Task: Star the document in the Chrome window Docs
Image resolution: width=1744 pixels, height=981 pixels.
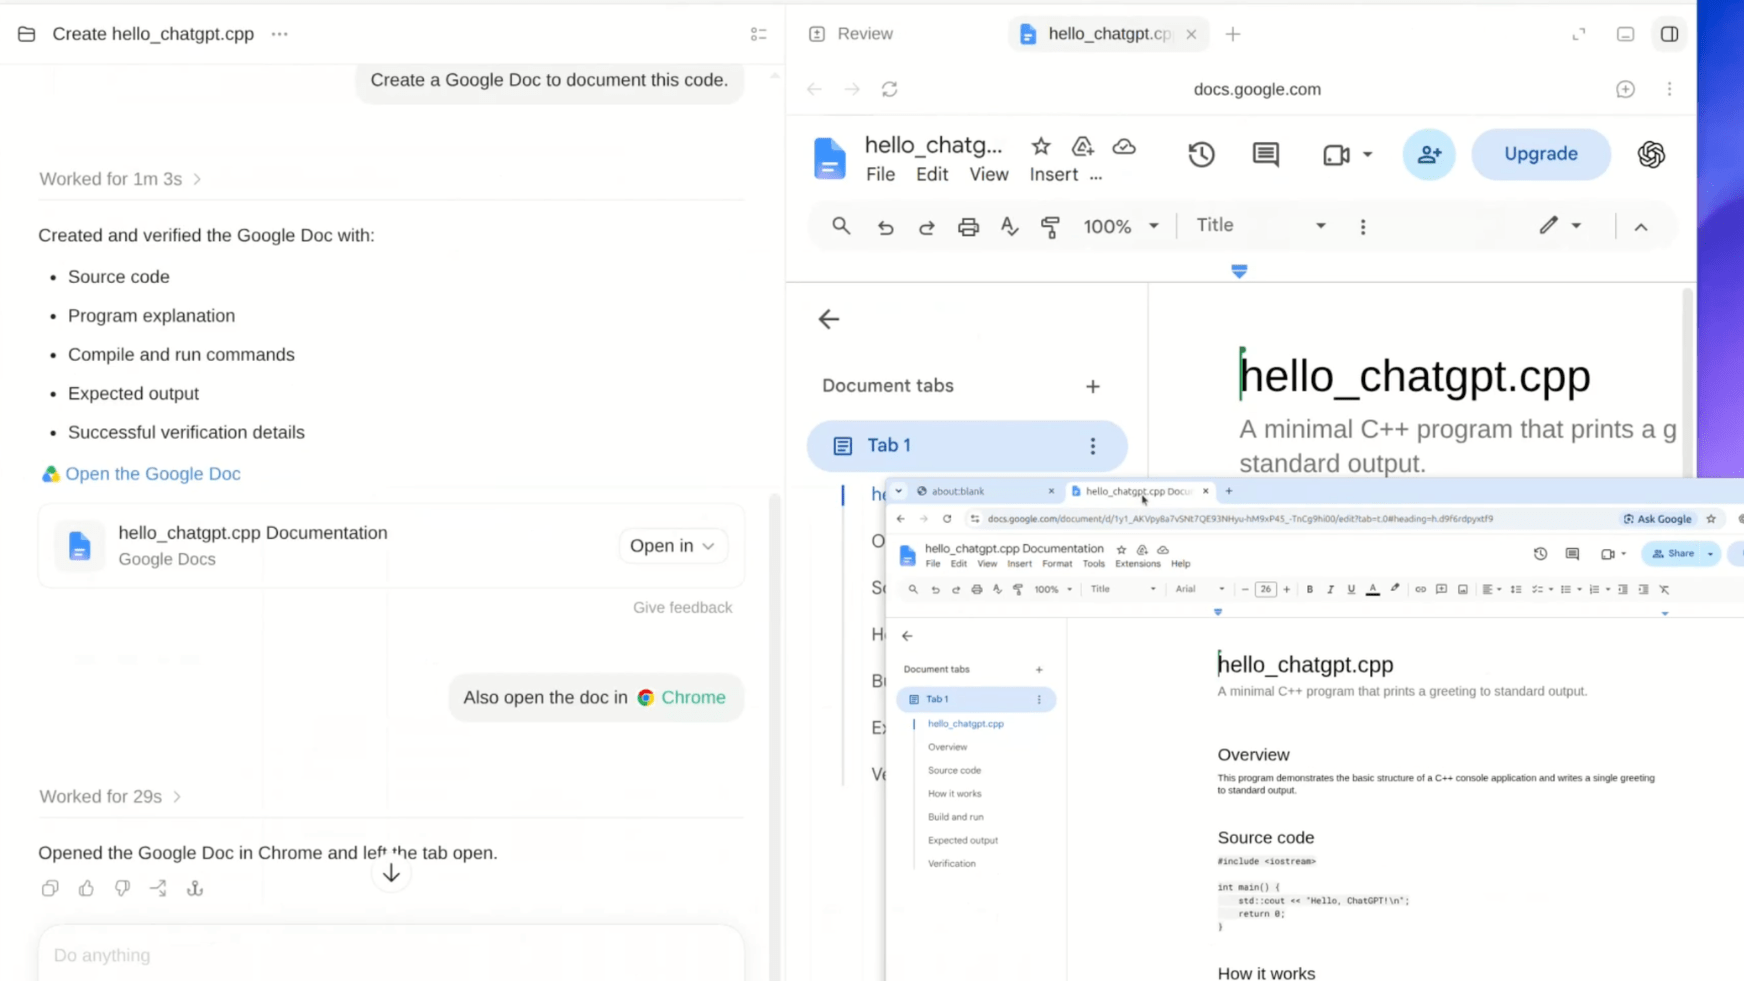Action: pyautogui.click(x=1121, y=549)
